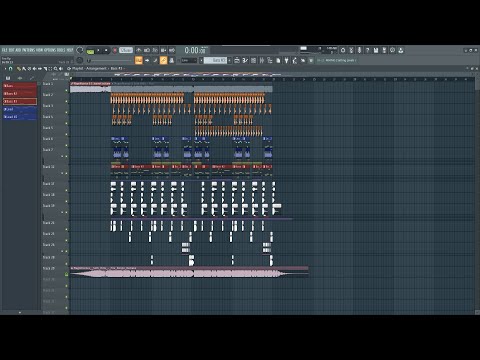480x360 pixels.
Task: Open the PATTERNS menu
Action: tap(29, 50)
